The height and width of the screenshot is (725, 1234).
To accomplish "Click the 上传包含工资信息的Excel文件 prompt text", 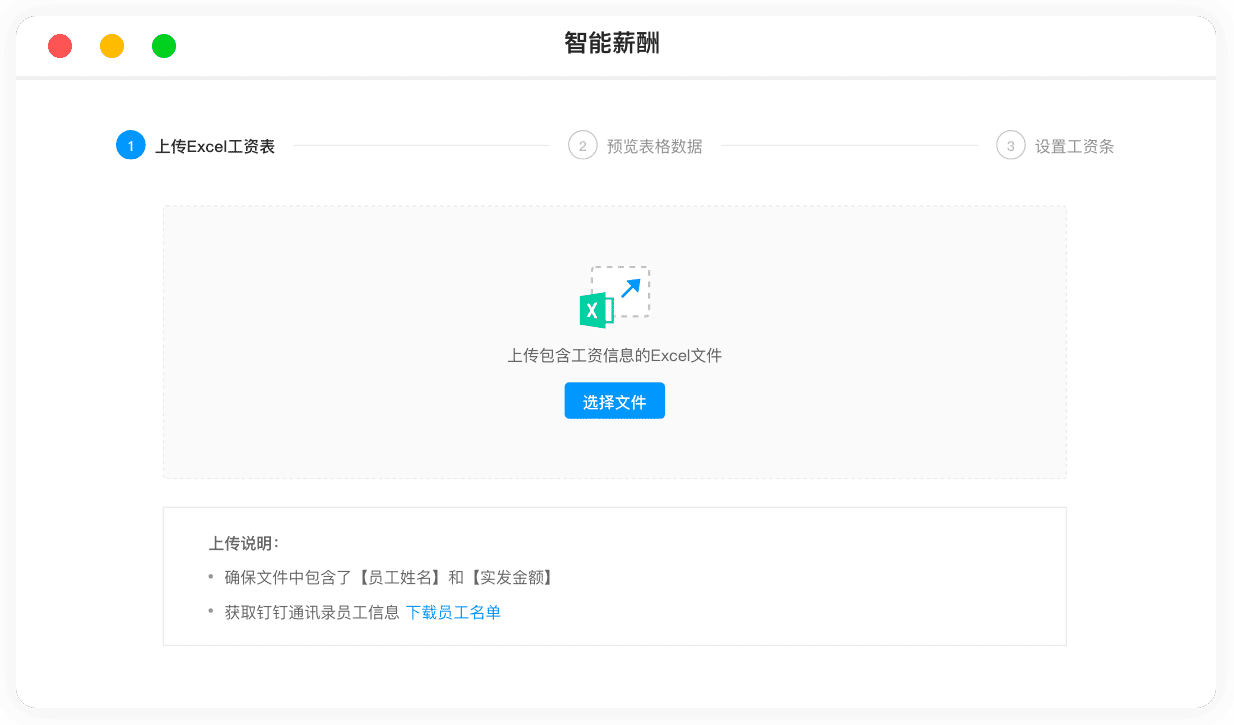I will (614, 355).
